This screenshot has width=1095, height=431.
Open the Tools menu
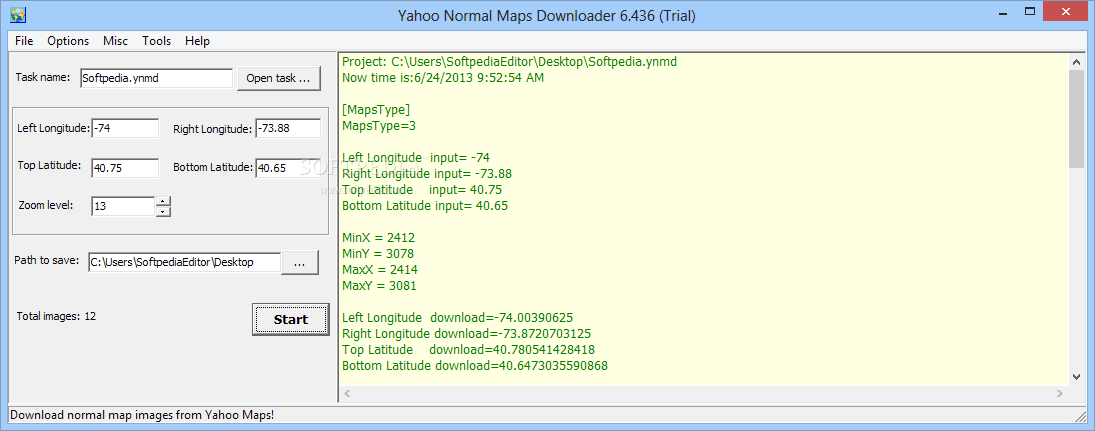(x=156, y=41)
